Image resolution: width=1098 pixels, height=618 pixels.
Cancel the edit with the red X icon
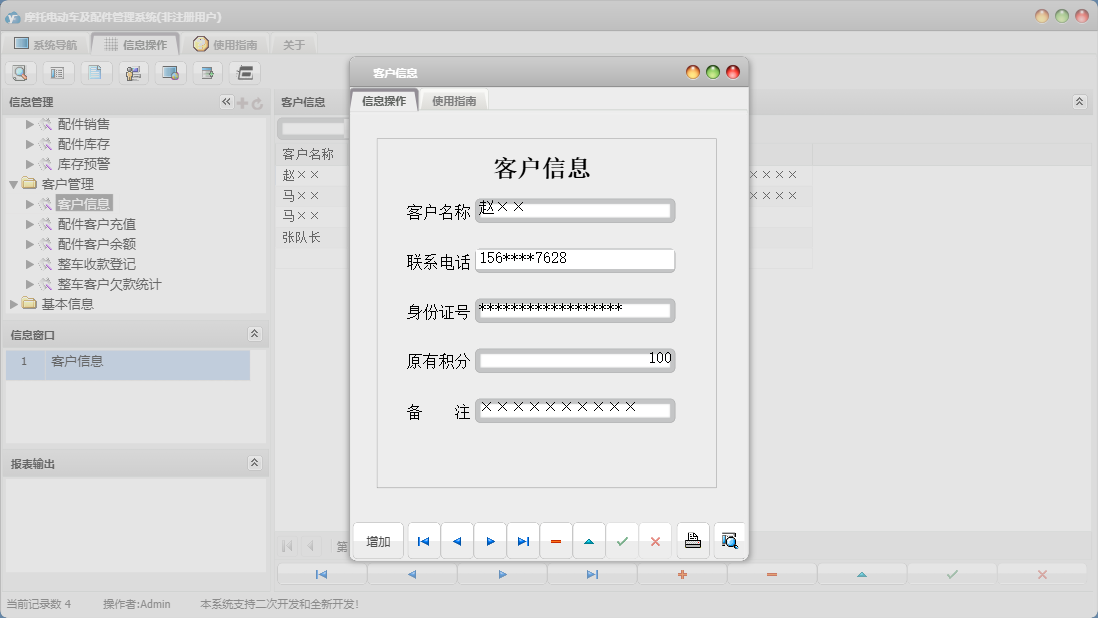coord(655,541)
